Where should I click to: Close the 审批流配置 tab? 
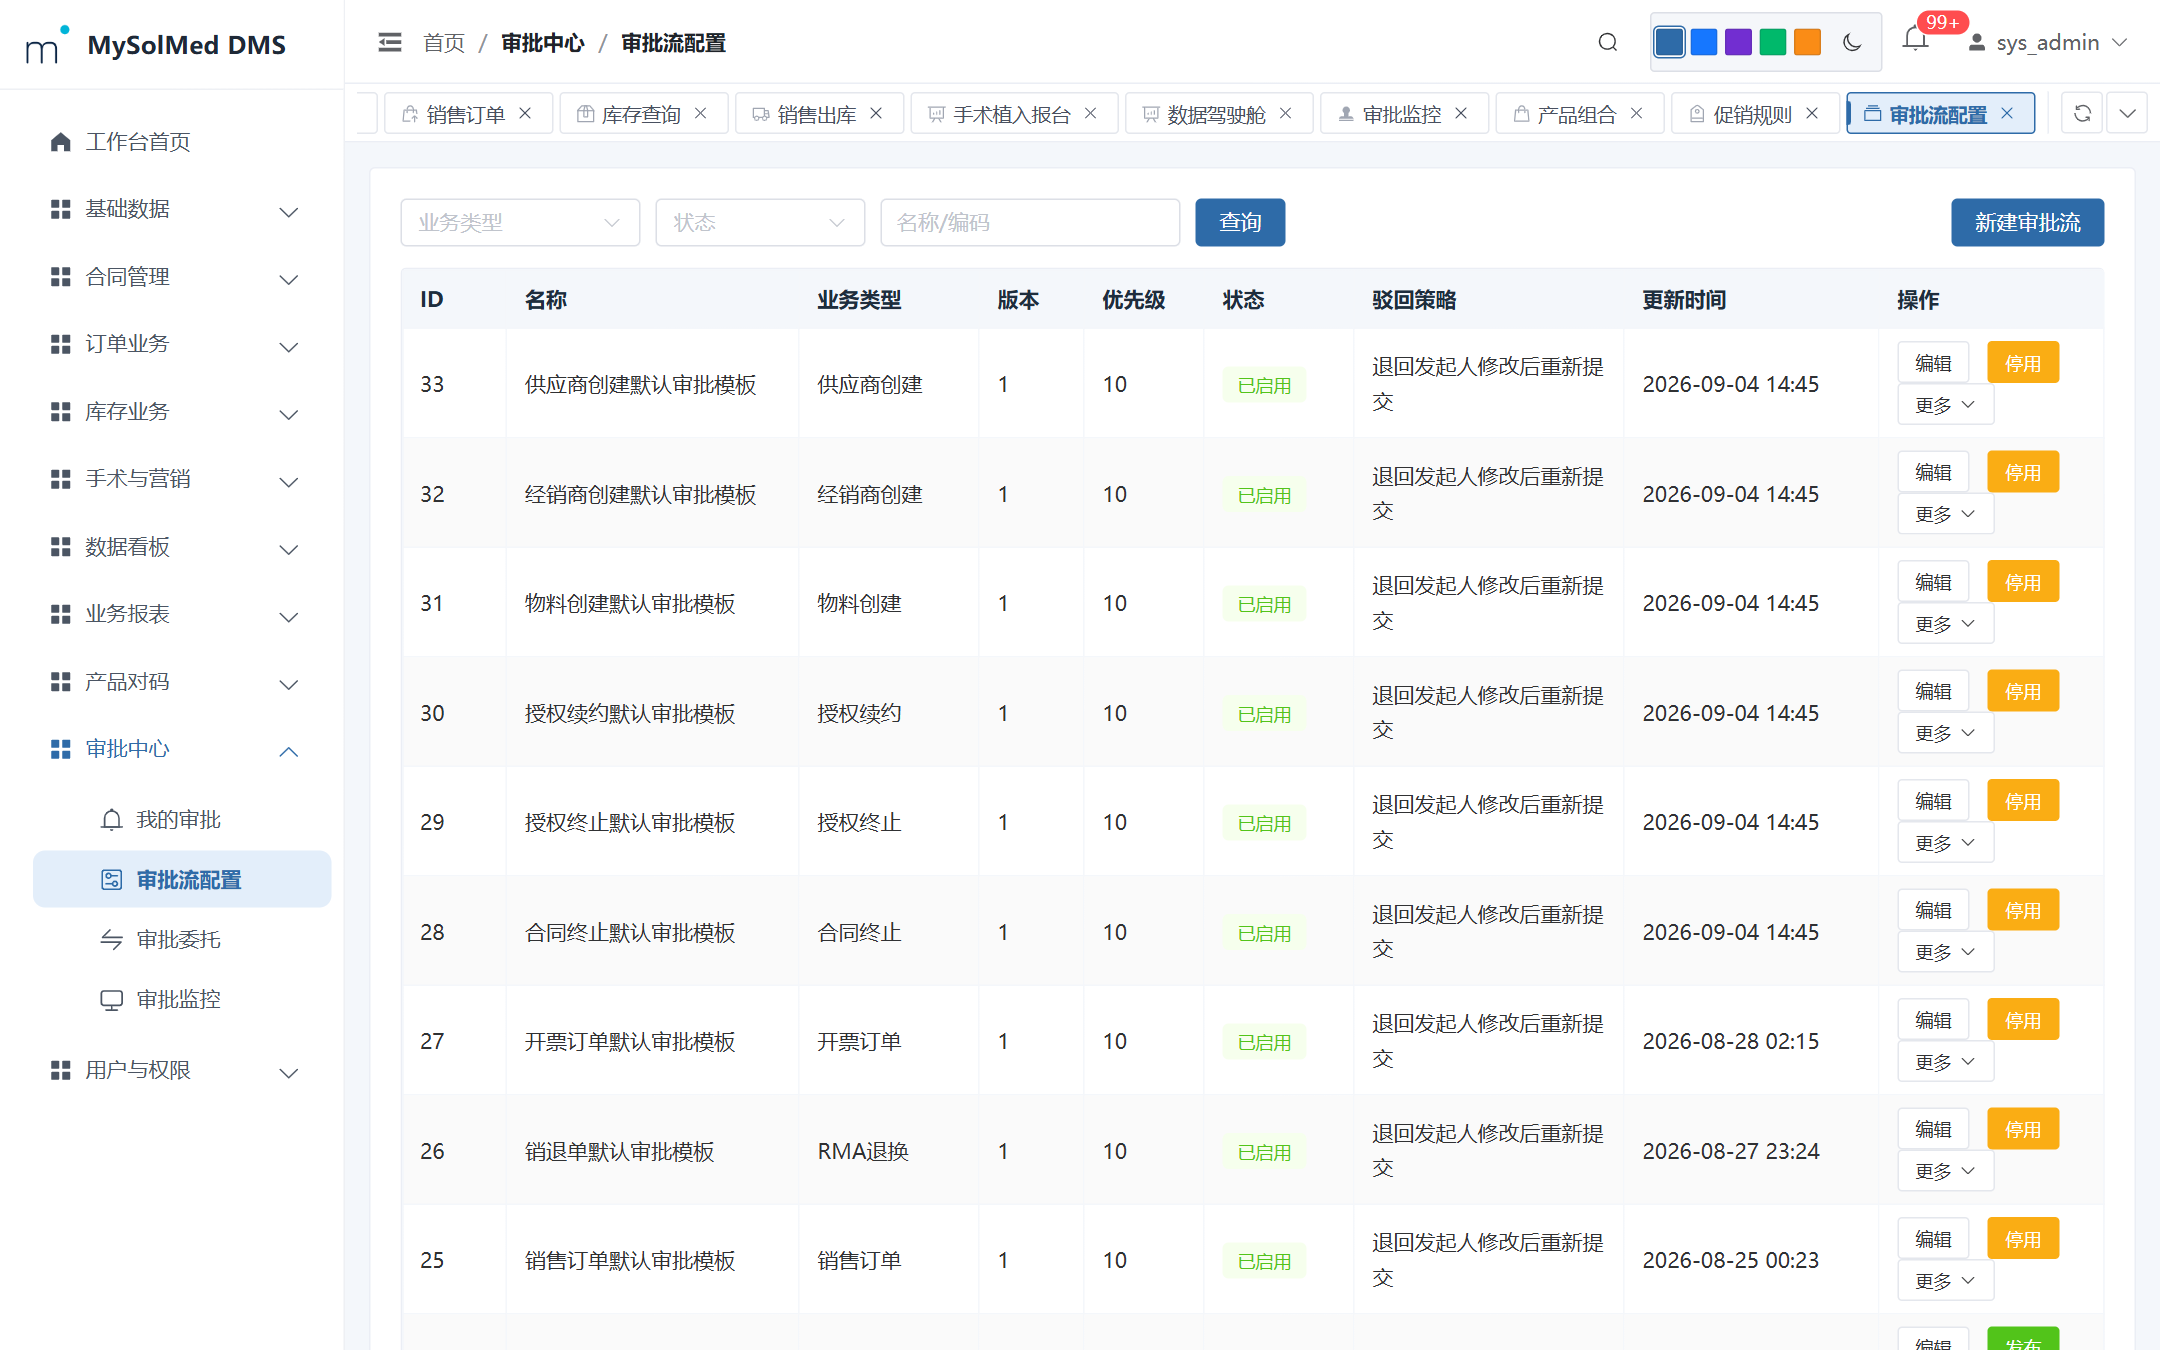tap(2007, 114)
